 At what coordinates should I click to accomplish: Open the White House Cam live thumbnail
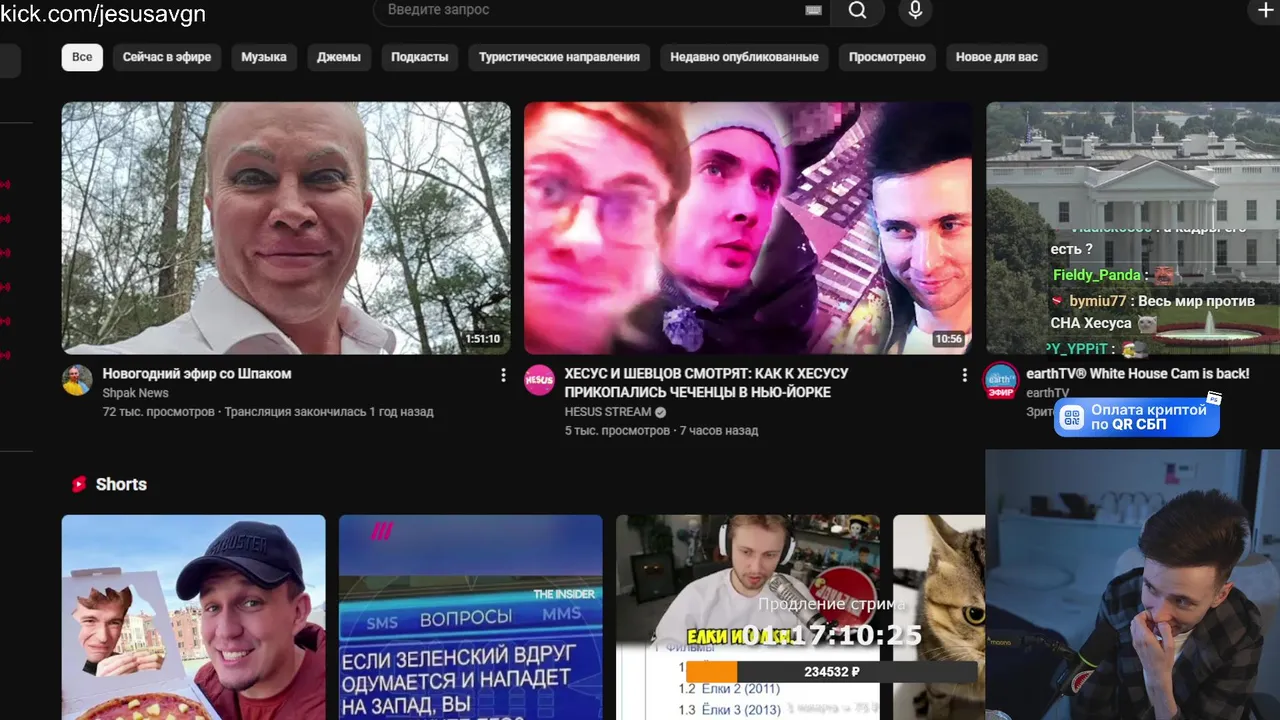(x=1133, y=228)
